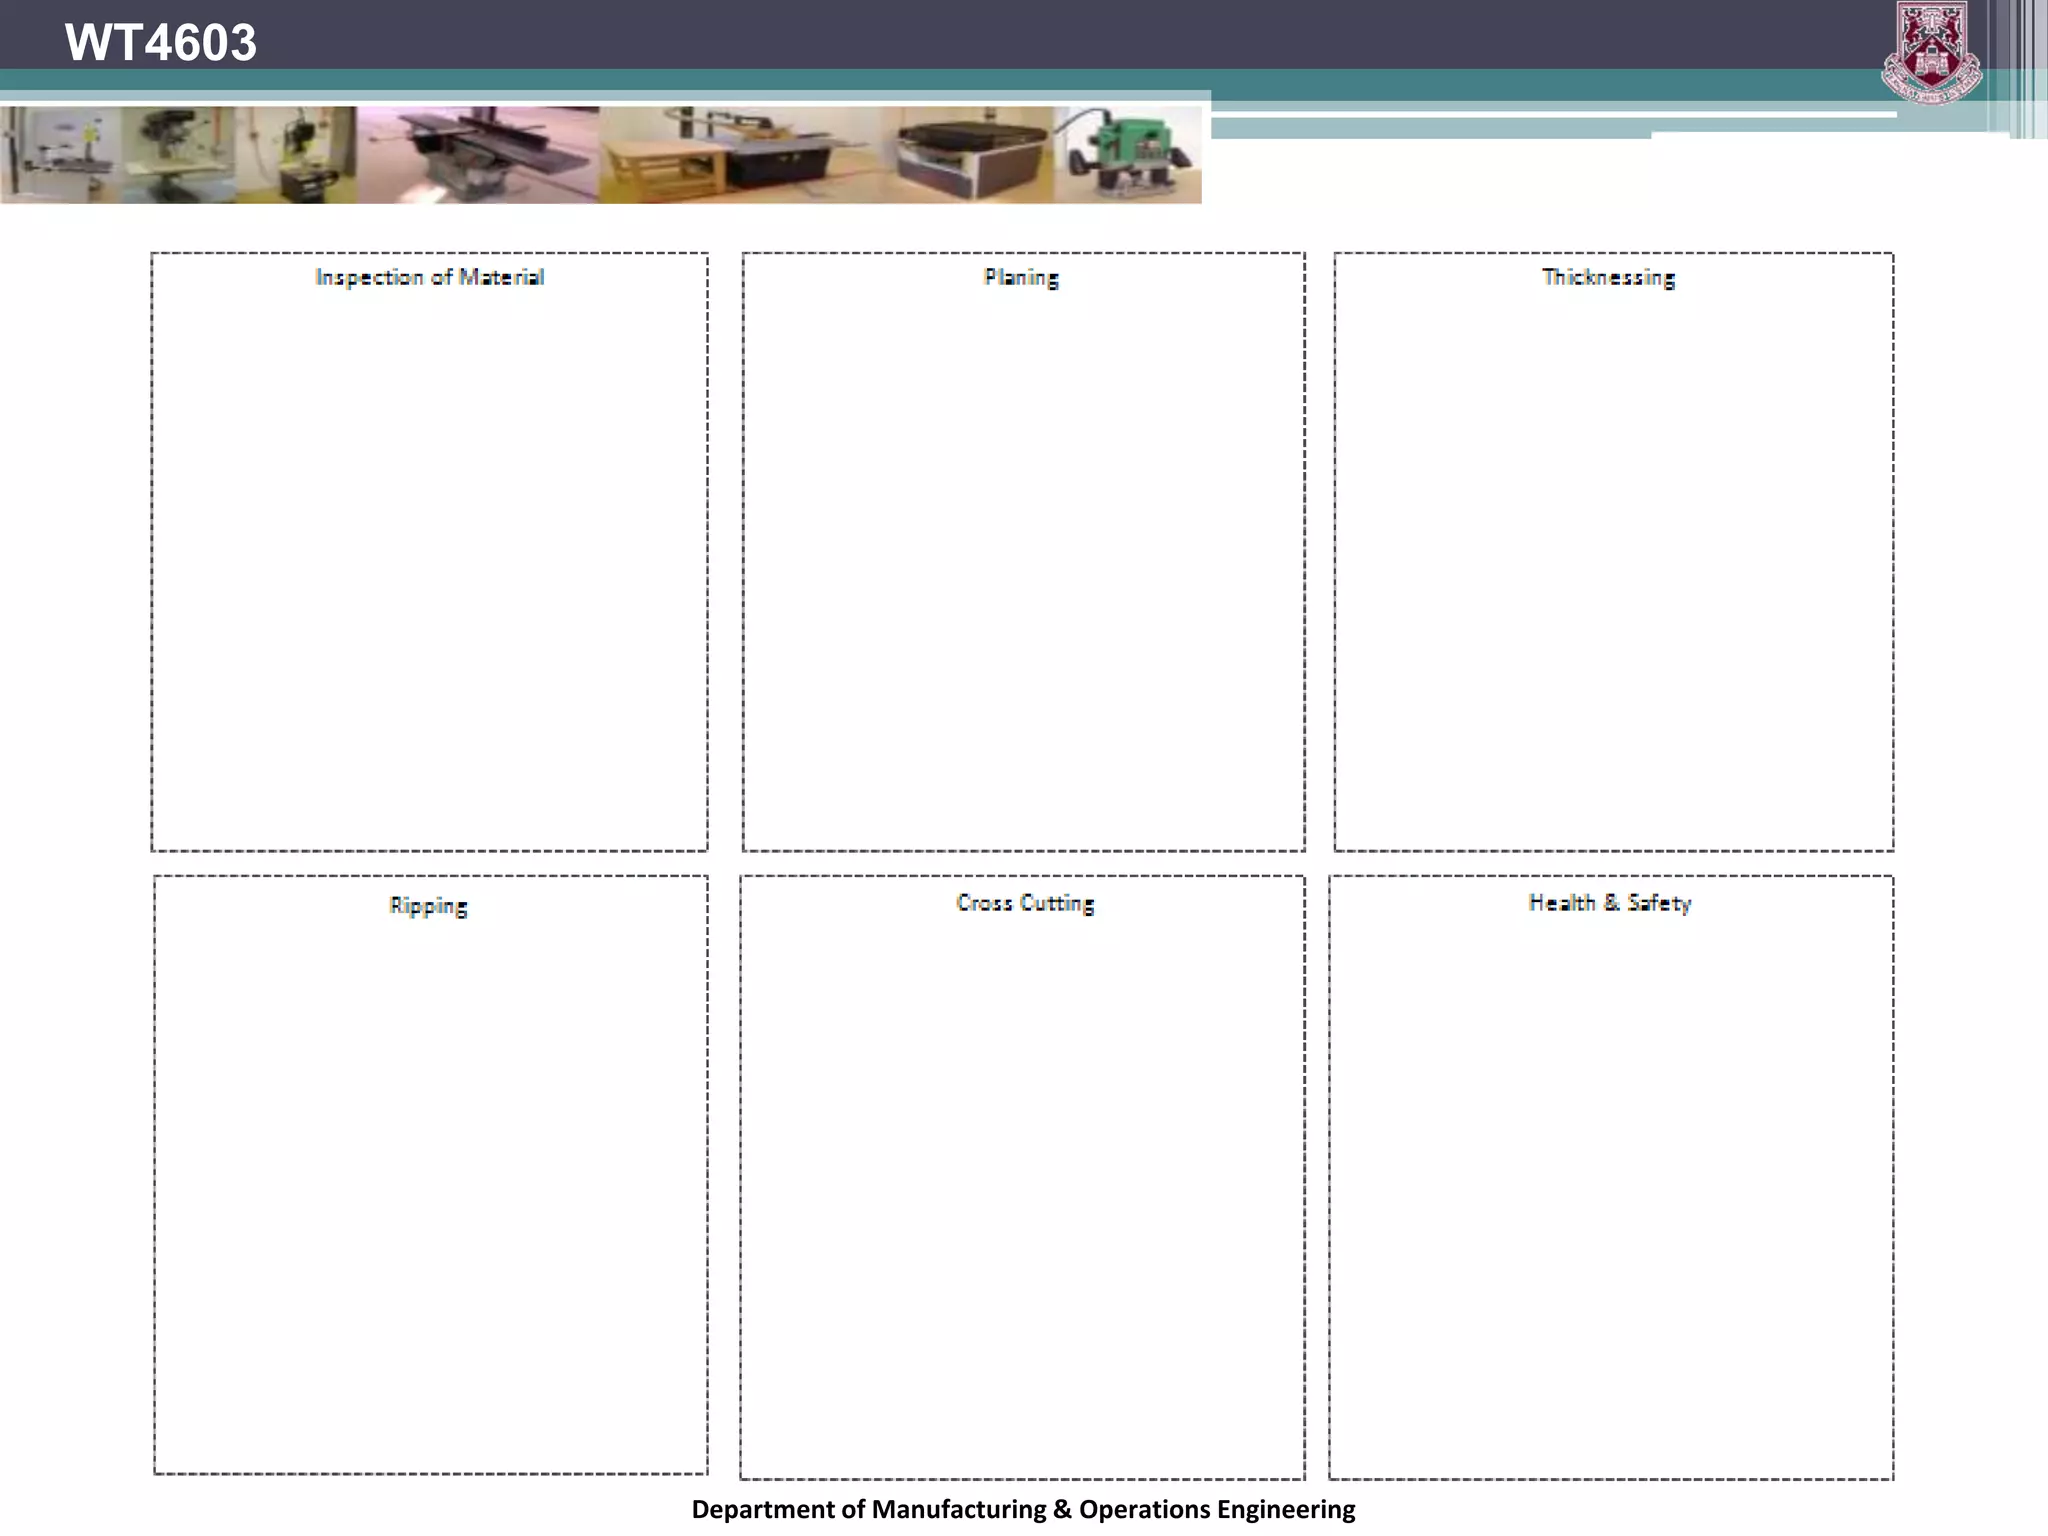2048x1536 pixels.
Task: Select the Inspection of Material heading
Action: point(429,277)
